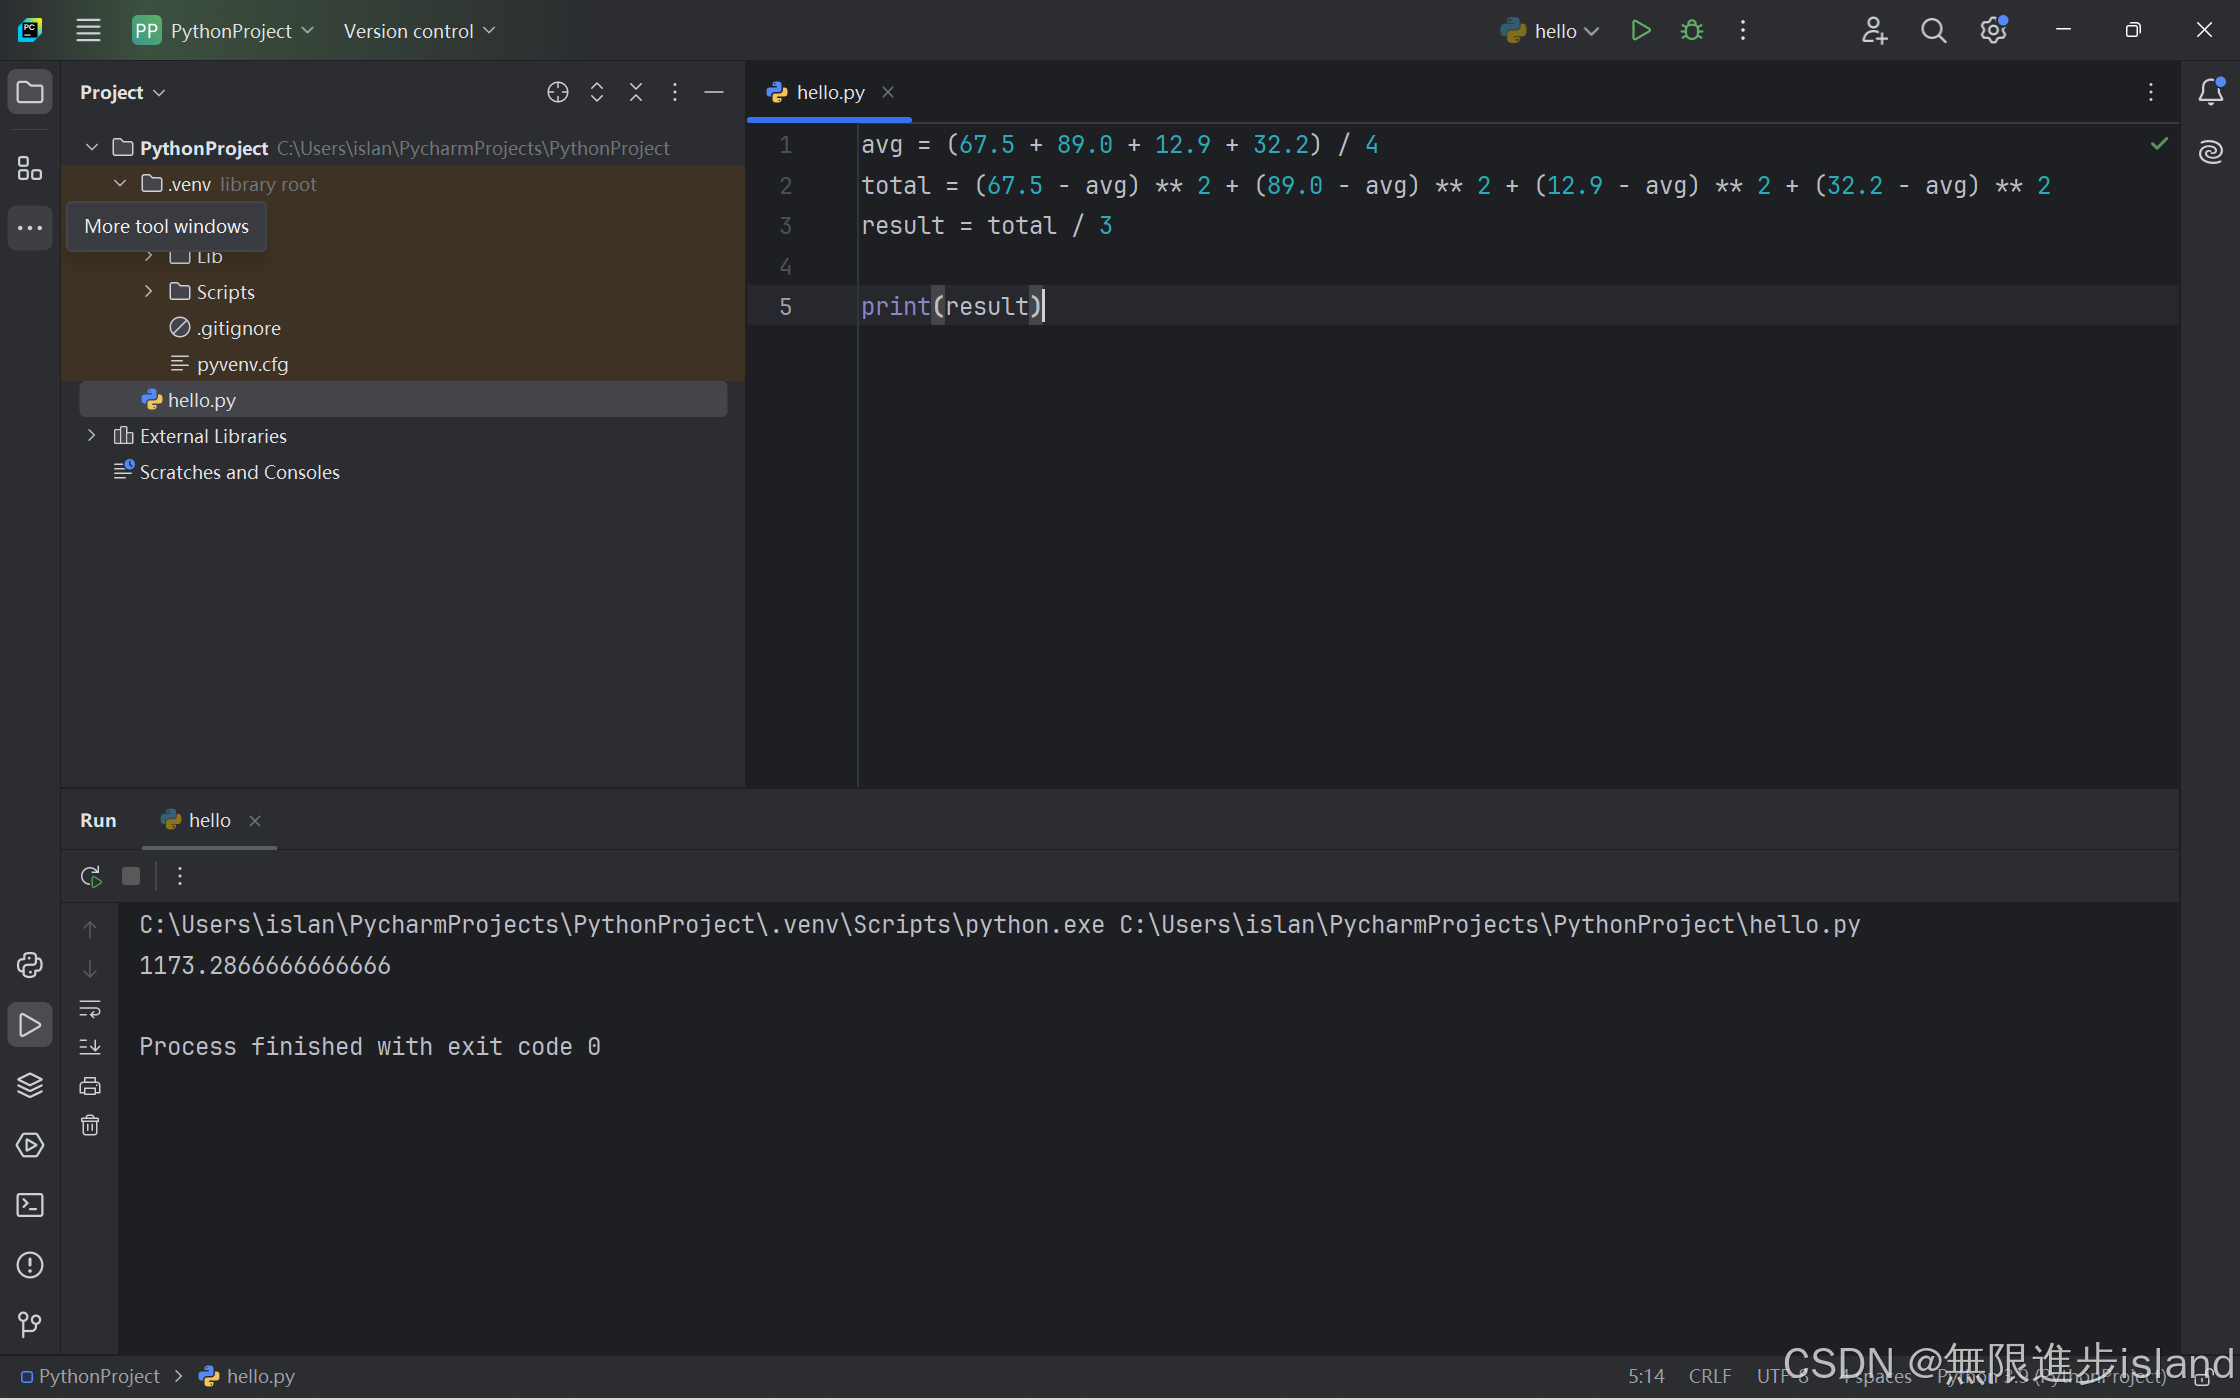Open the main hamburger menu
This screenshot has height=1400, width=2240.
point(88,31)
